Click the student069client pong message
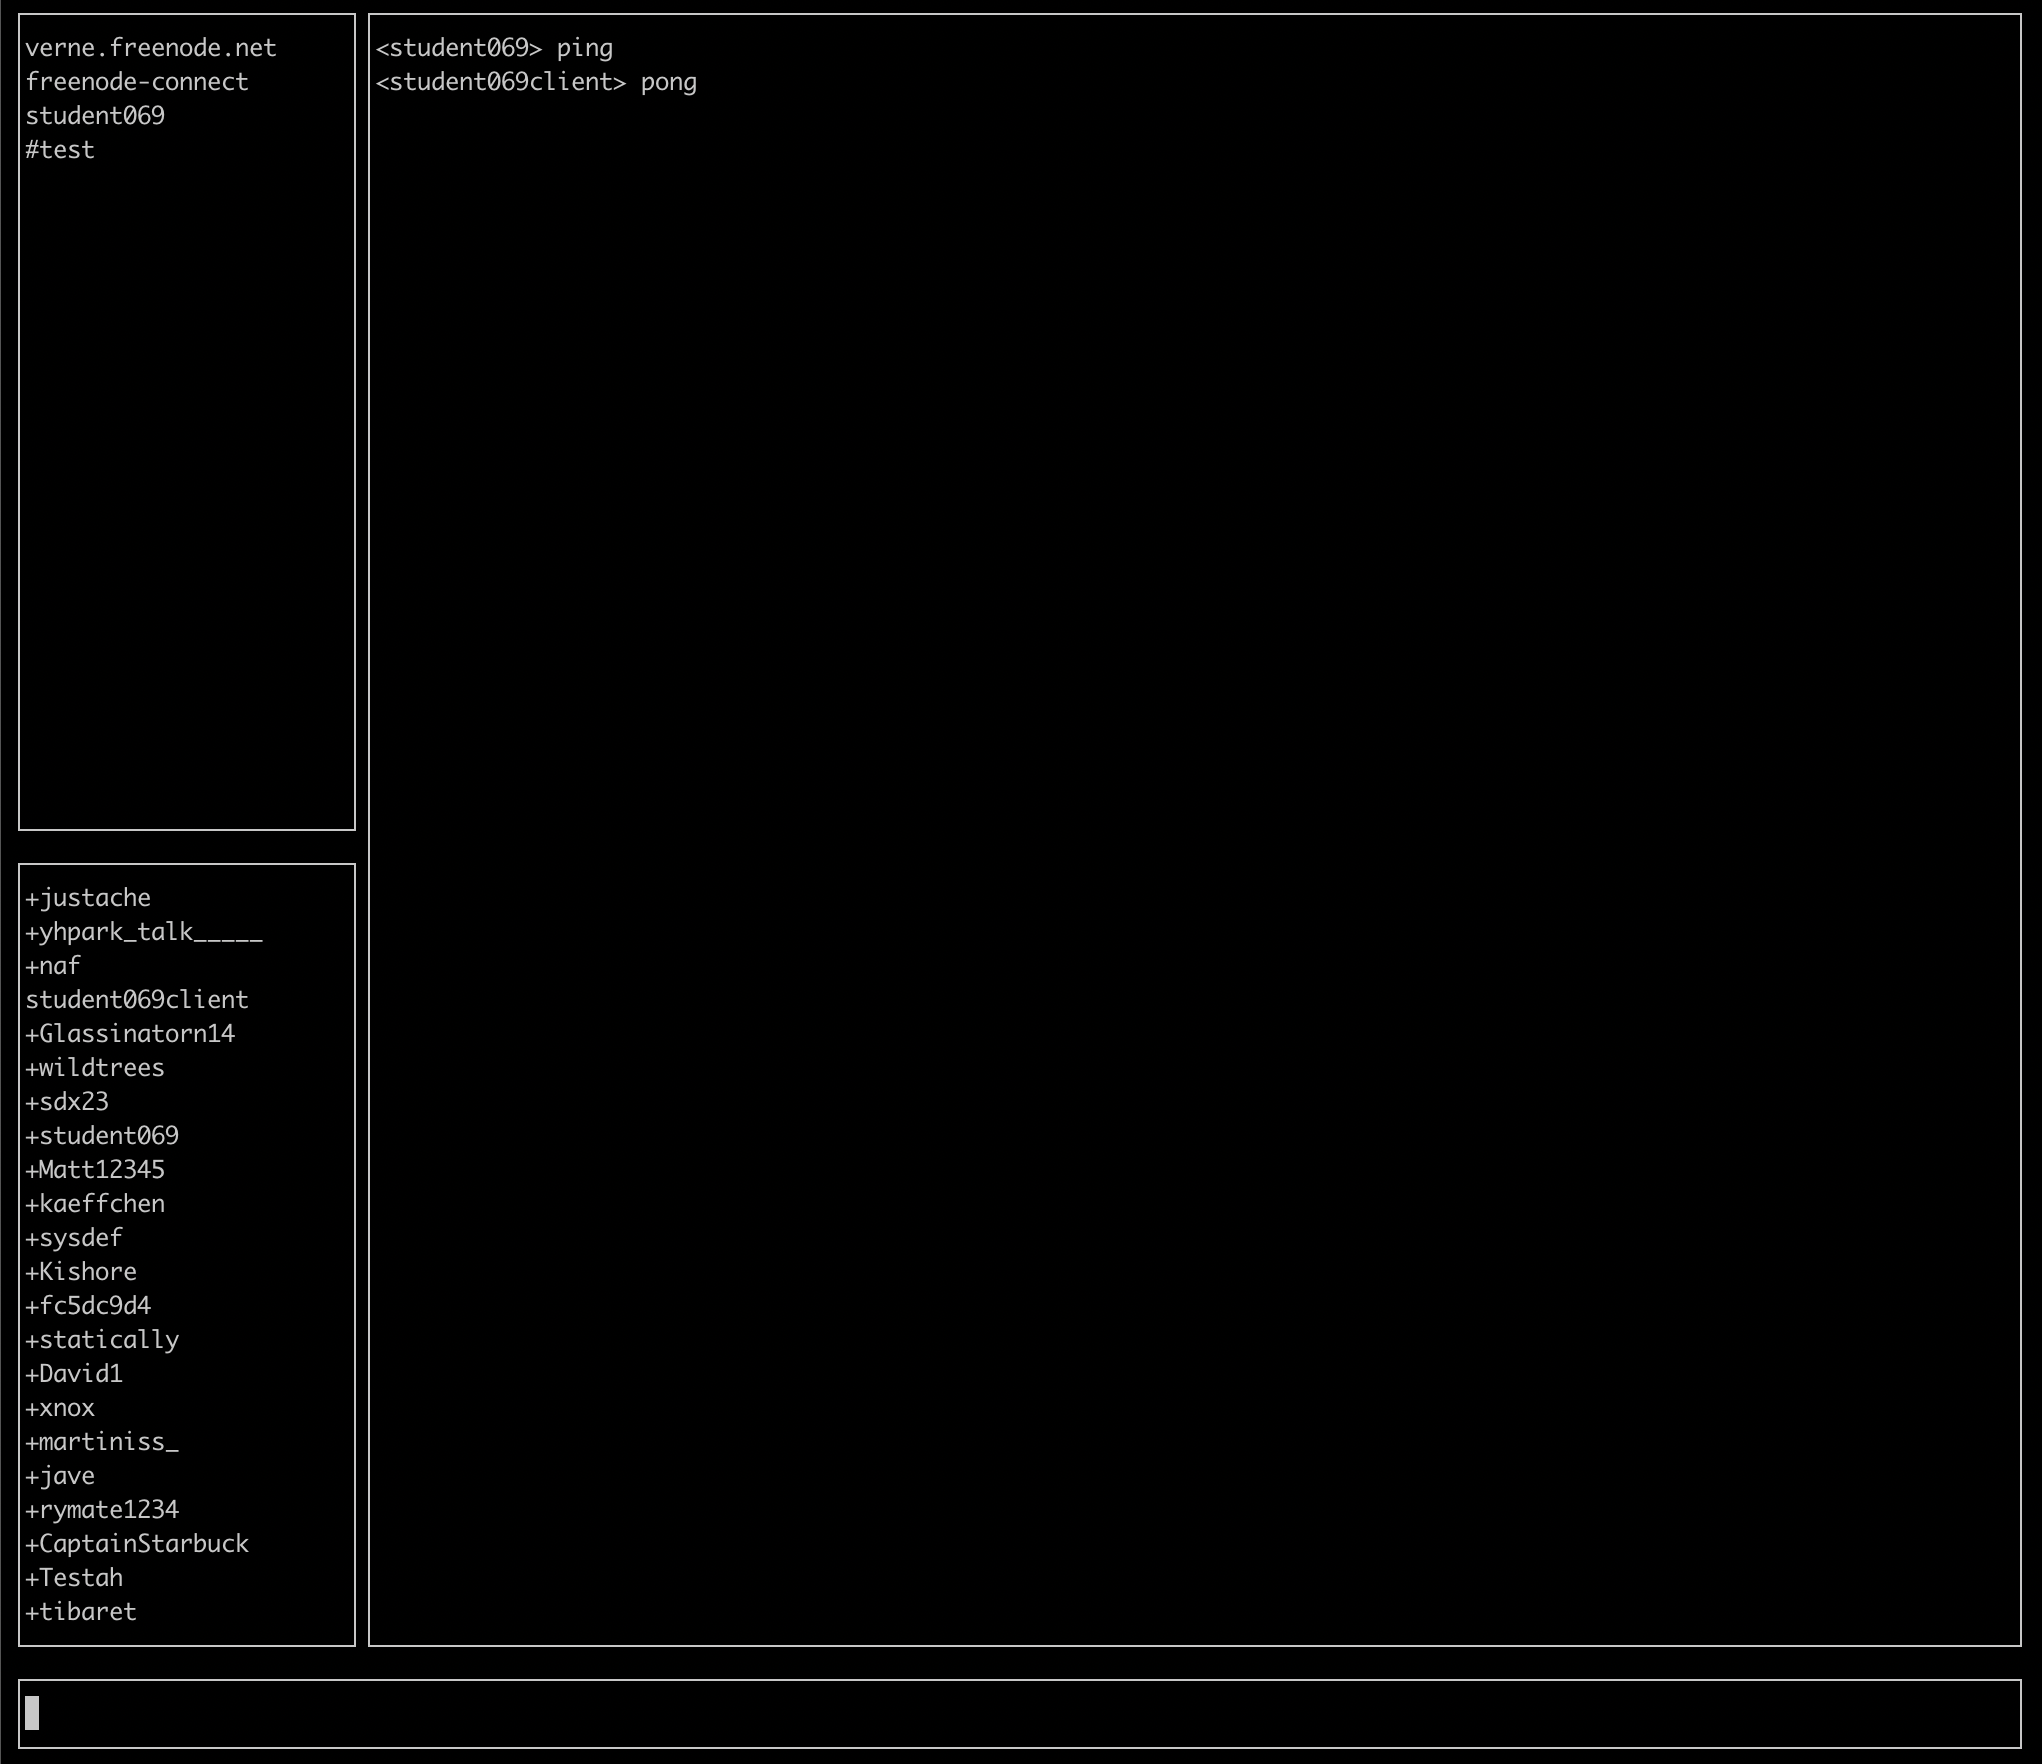 pyautogui.click(x=536, y=82)
